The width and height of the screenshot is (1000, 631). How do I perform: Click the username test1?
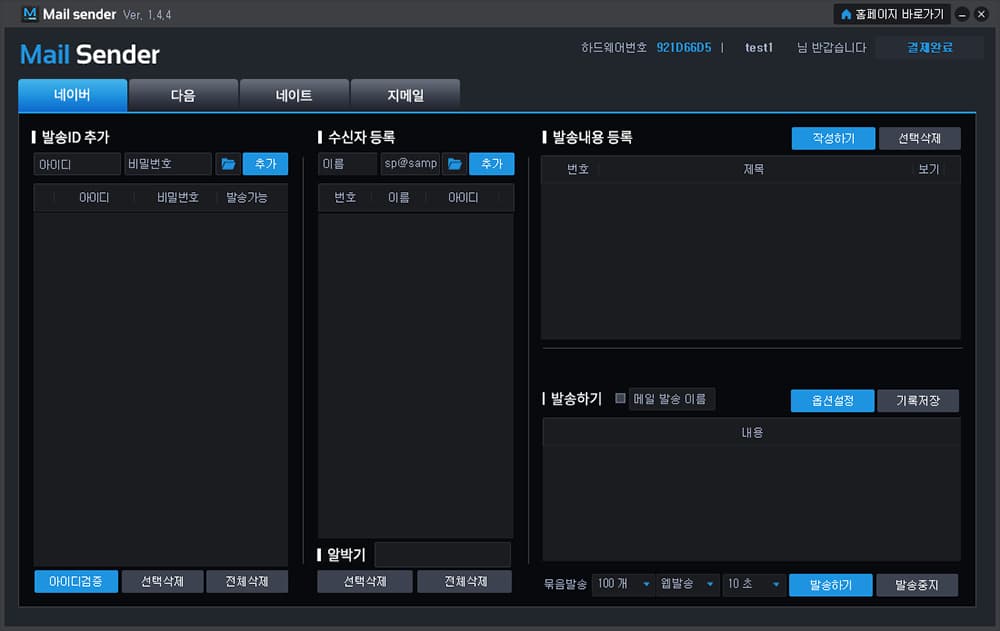tap(759, 47)
